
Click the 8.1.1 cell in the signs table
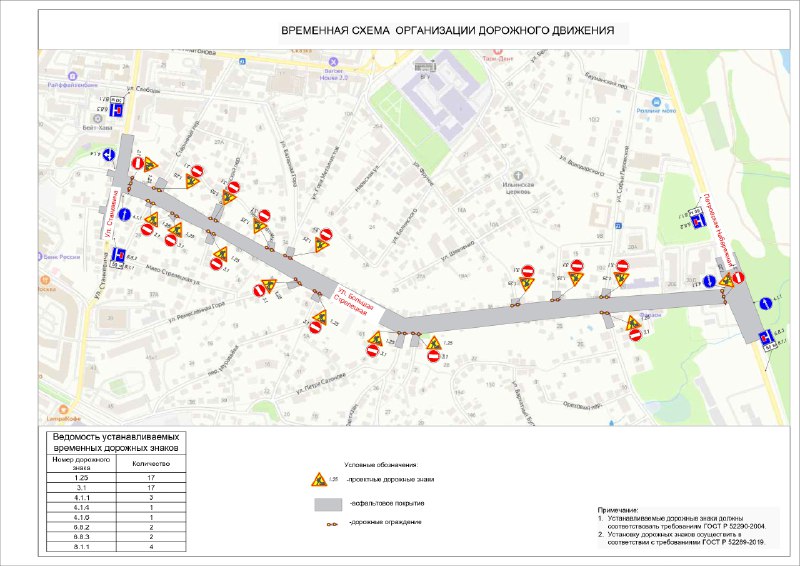(x=82, y=547)
